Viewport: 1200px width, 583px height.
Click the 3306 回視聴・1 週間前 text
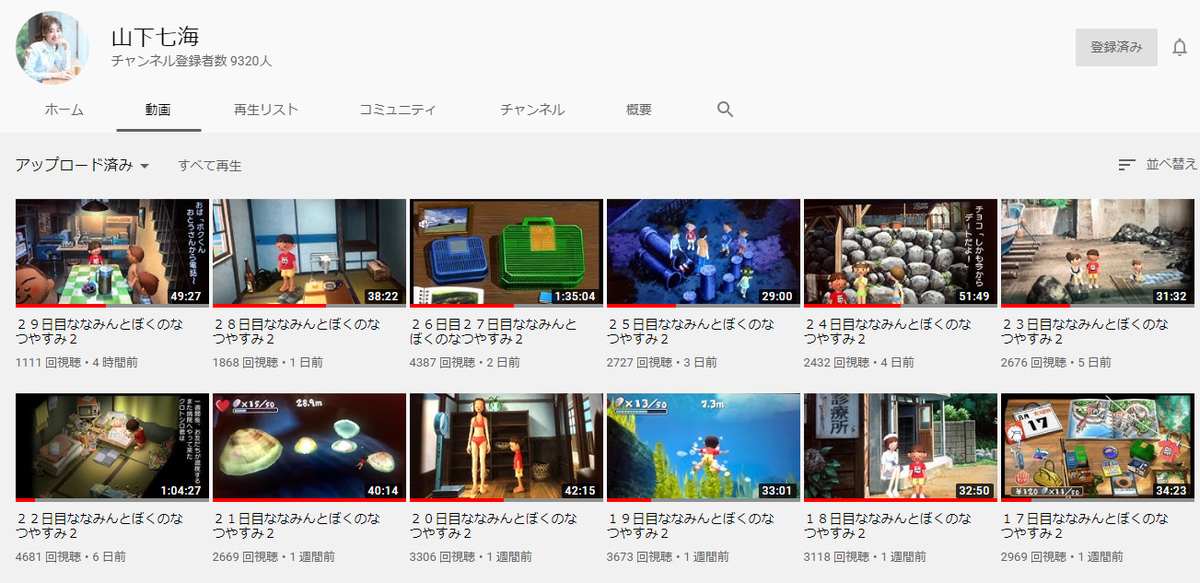pyautogui.click(x=471, y=556)
